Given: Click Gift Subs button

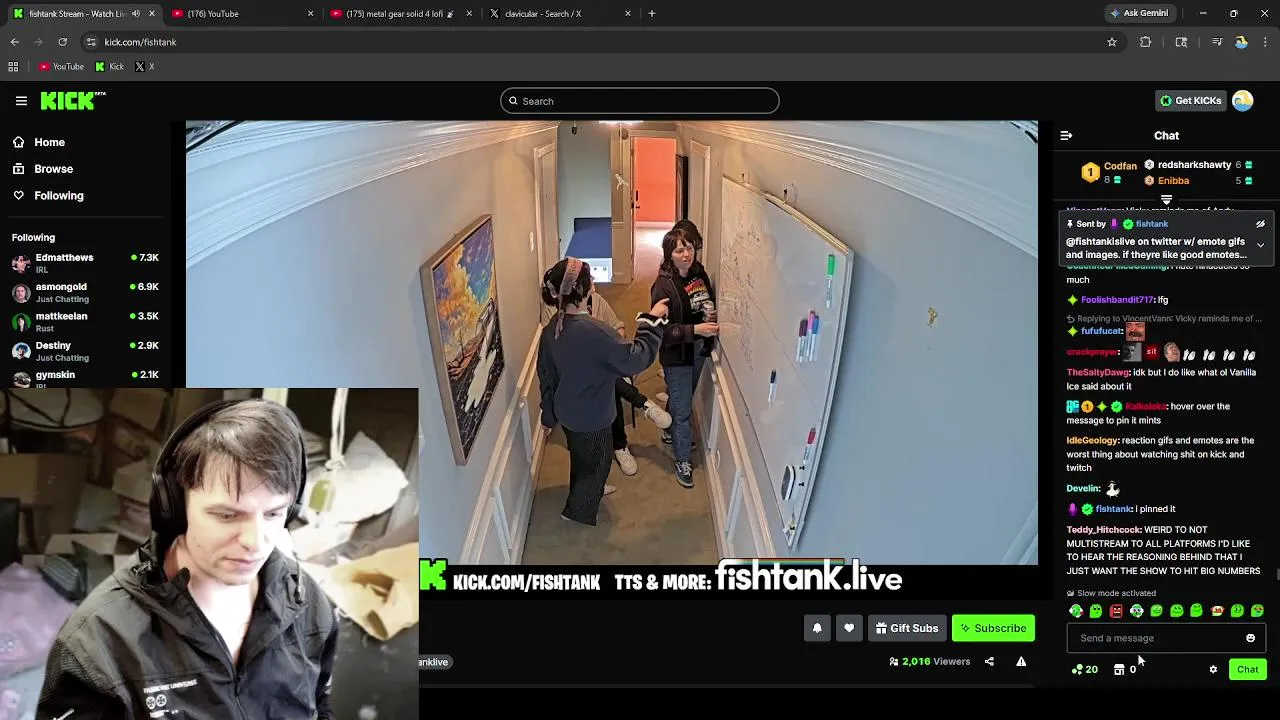Looking at the screenshot, I should [x=907, y=628].
